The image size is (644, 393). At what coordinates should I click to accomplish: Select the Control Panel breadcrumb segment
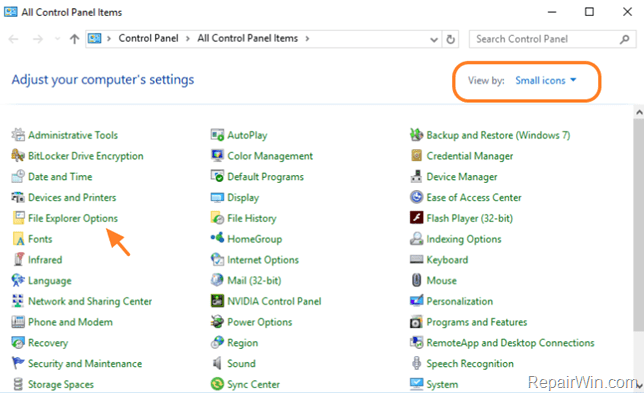point(148,38)
